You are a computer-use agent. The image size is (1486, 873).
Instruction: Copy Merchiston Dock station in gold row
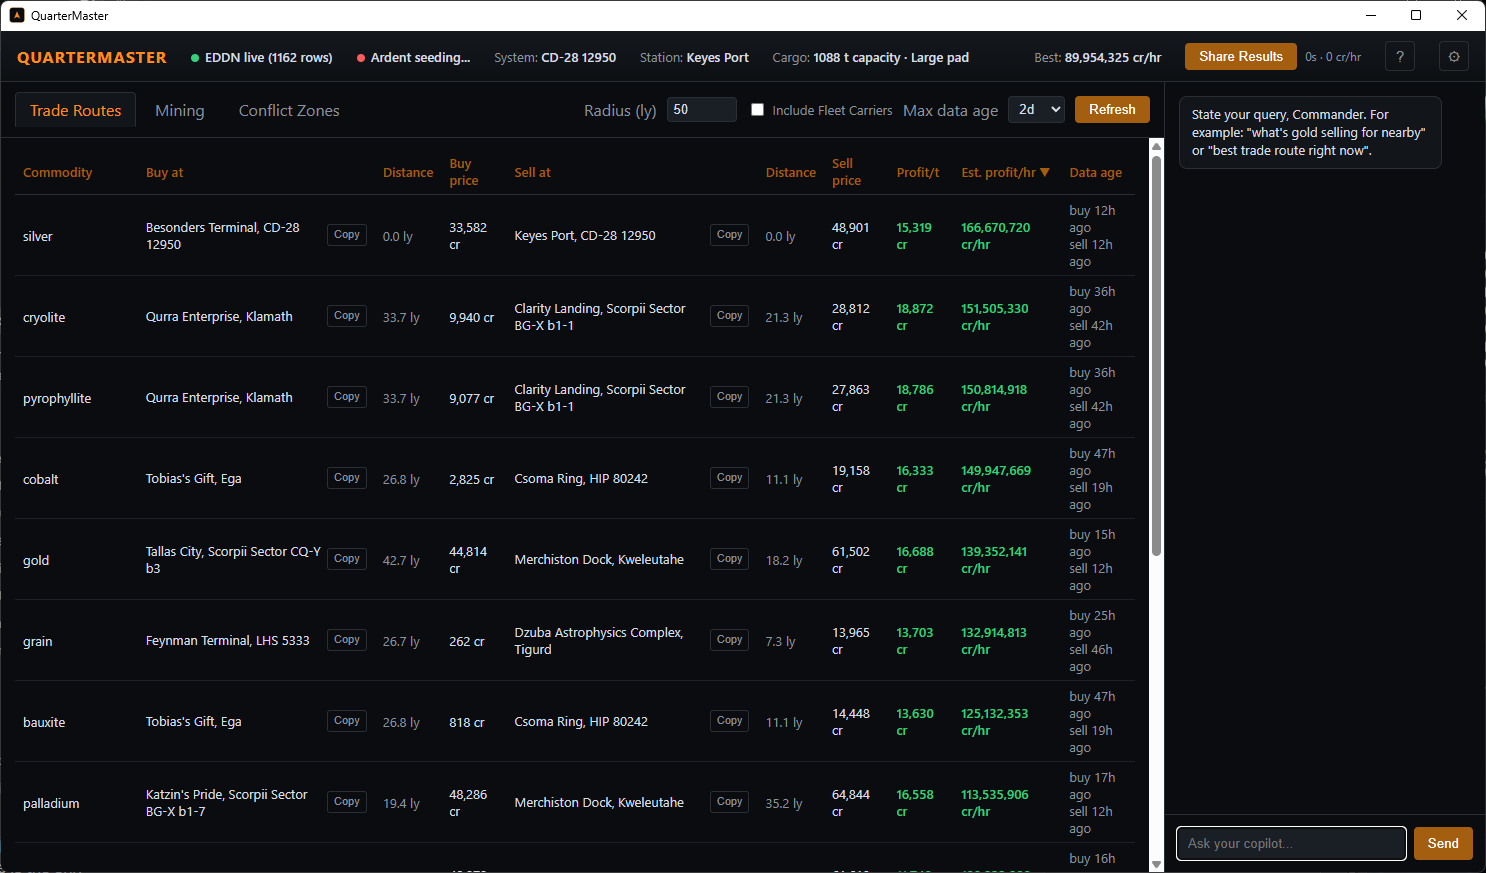730,559
